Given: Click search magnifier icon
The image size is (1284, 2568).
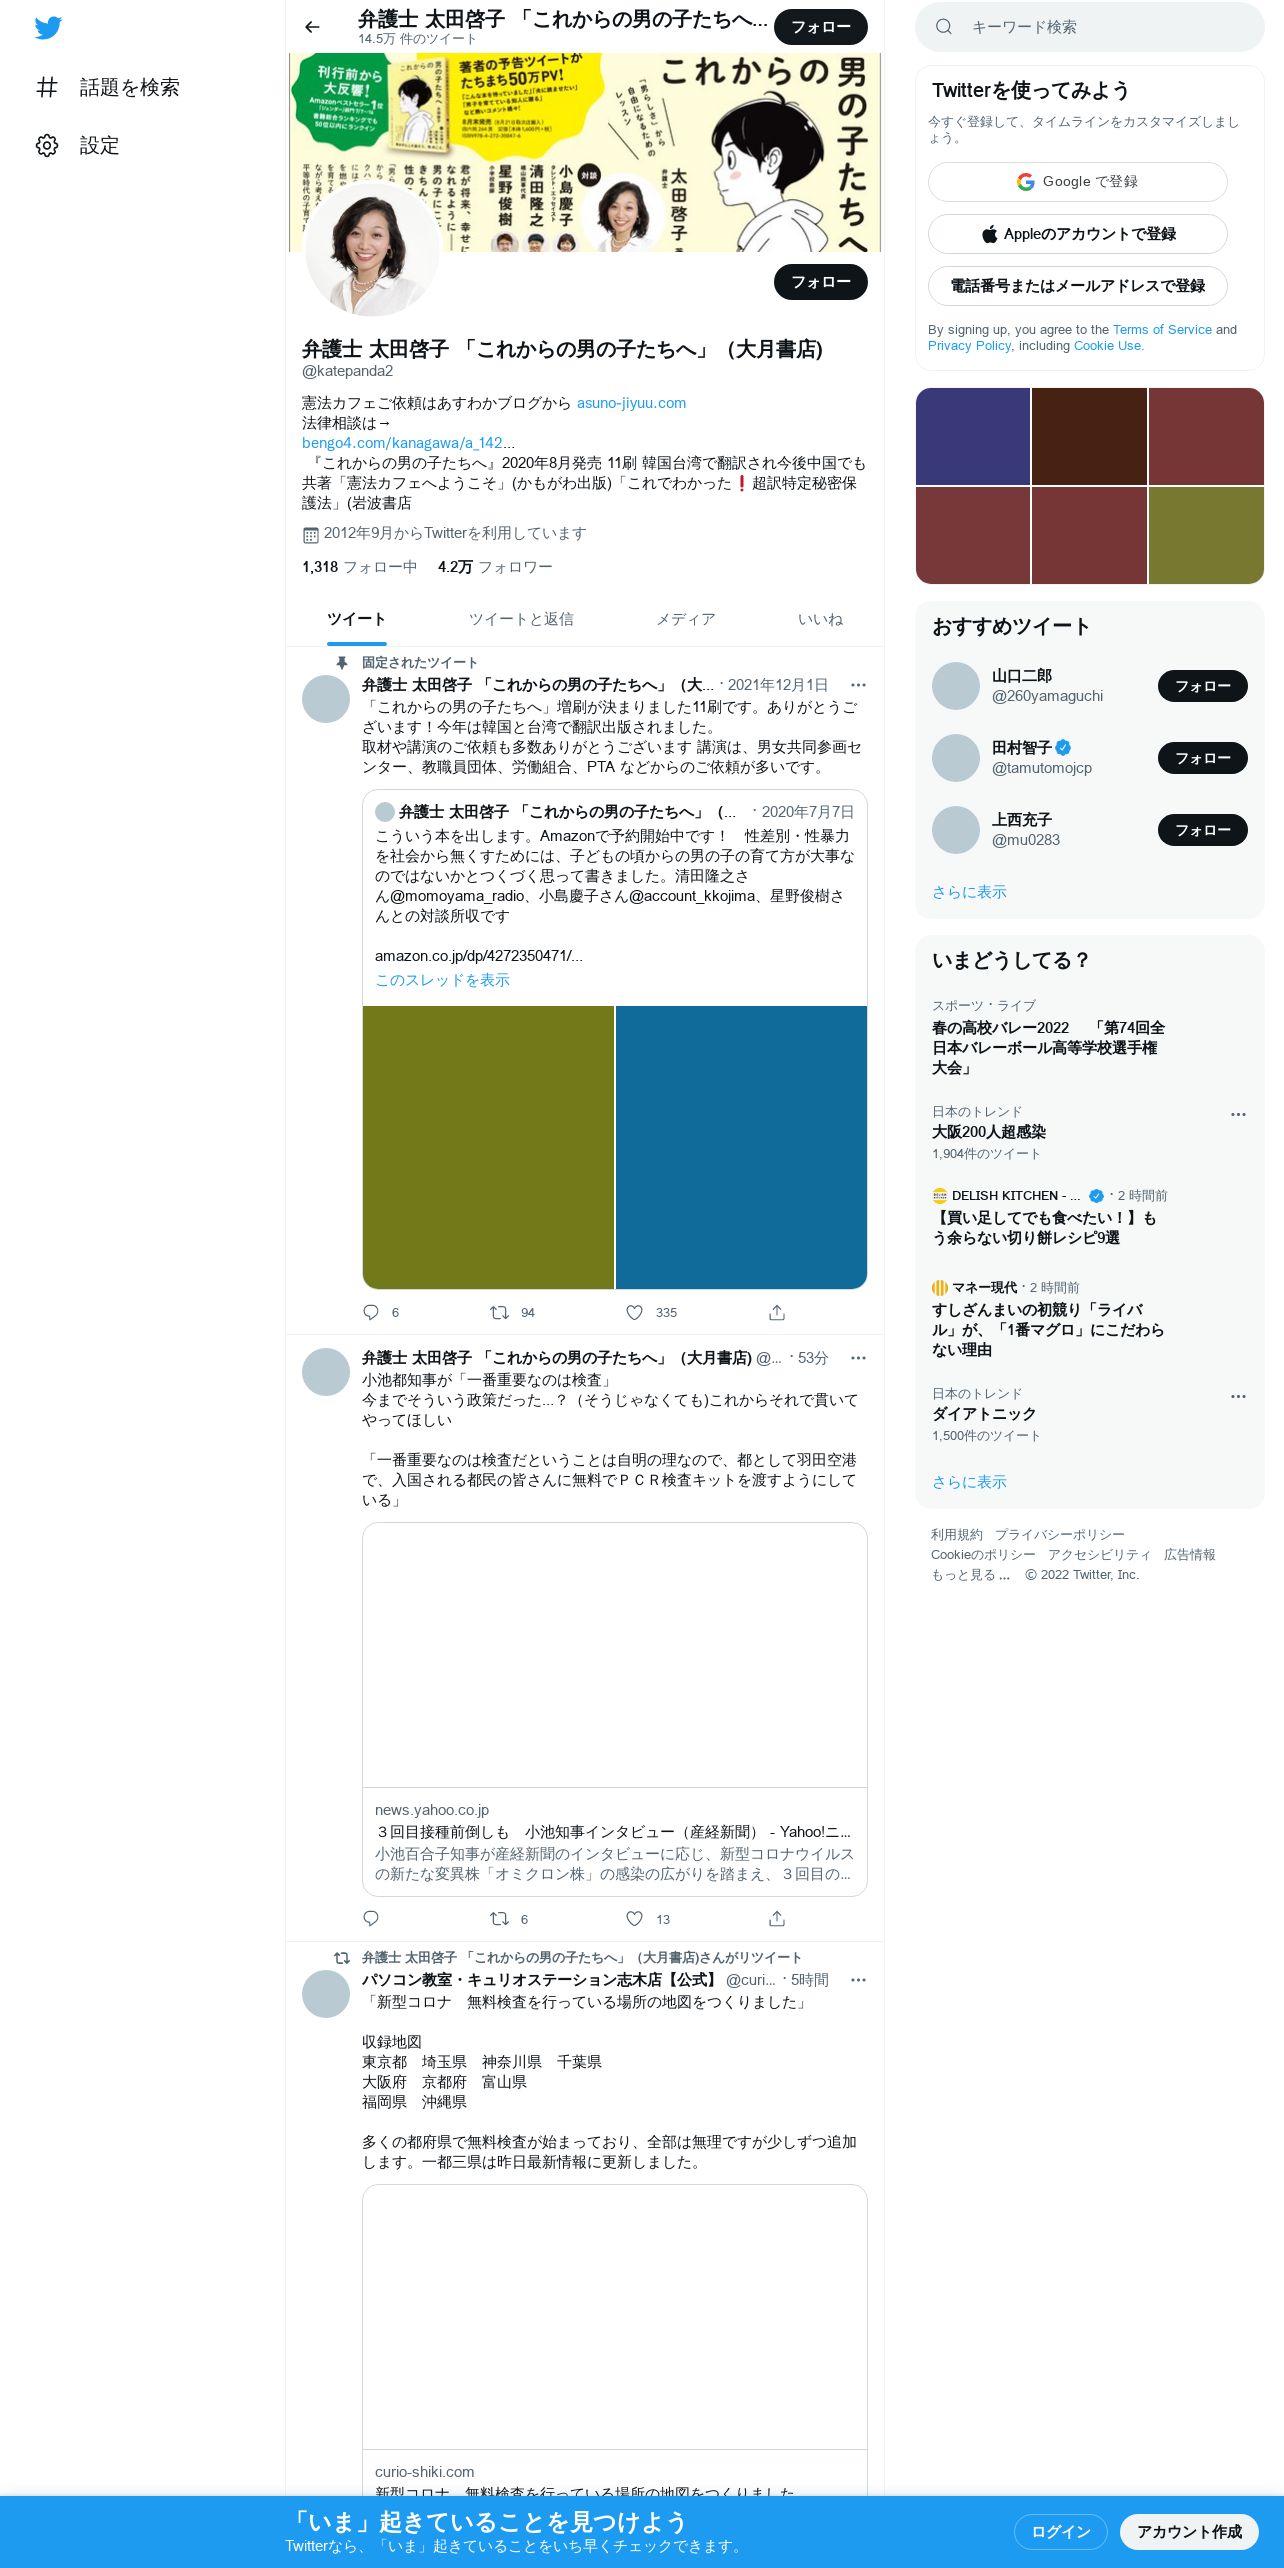Looking at the screenshot, I should point(944,27).
